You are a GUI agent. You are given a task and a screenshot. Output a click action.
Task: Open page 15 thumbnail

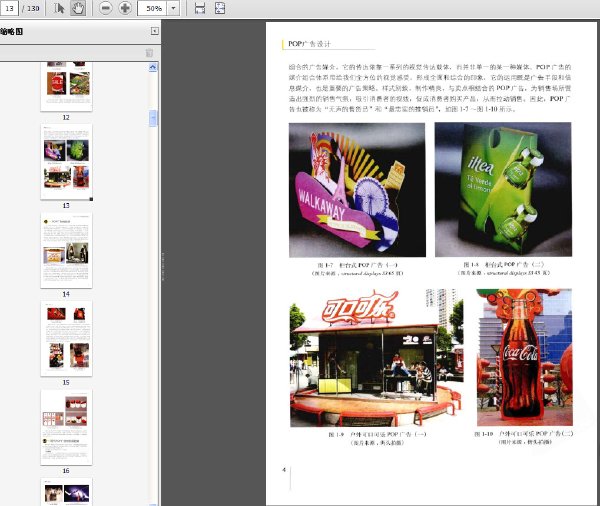(66, 338)
